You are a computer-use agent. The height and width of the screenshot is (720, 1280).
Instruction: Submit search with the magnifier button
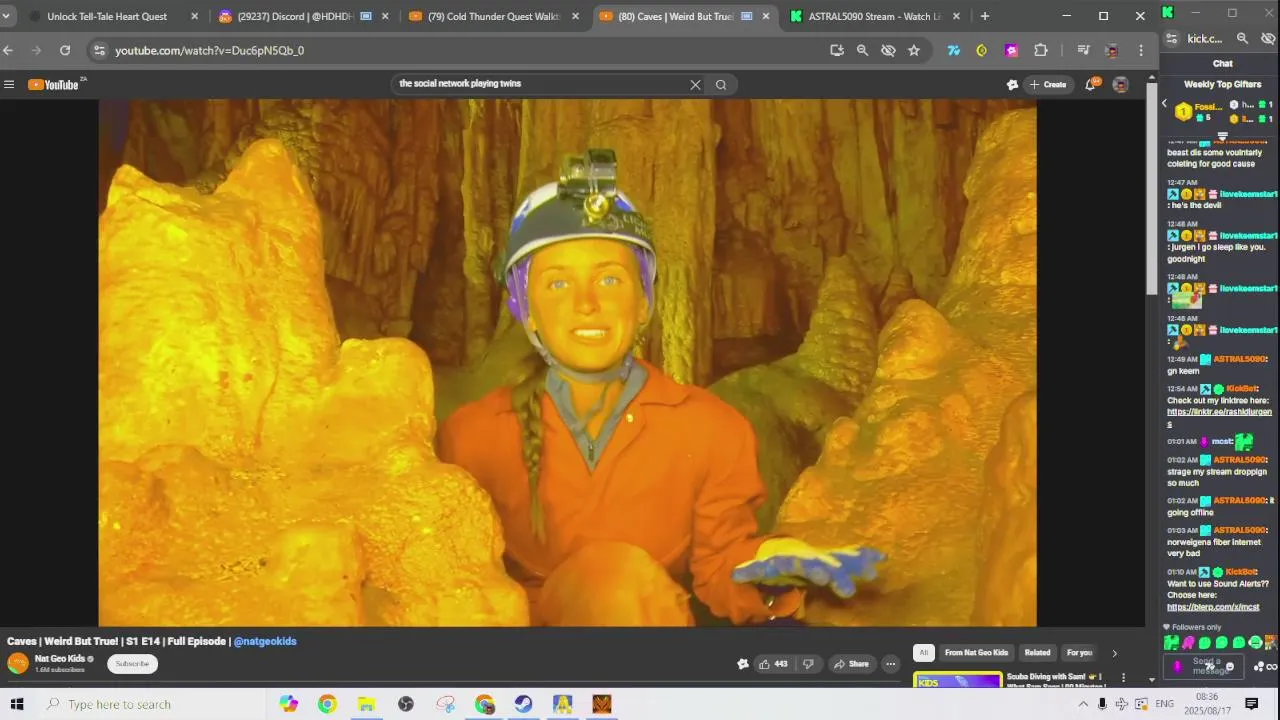721,84
